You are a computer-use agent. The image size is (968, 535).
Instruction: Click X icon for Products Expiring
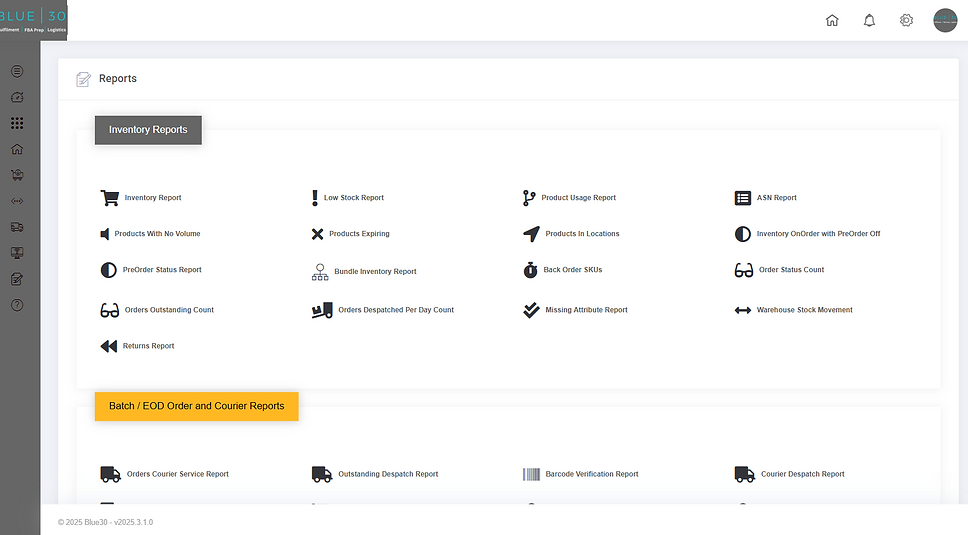(317, 234)
